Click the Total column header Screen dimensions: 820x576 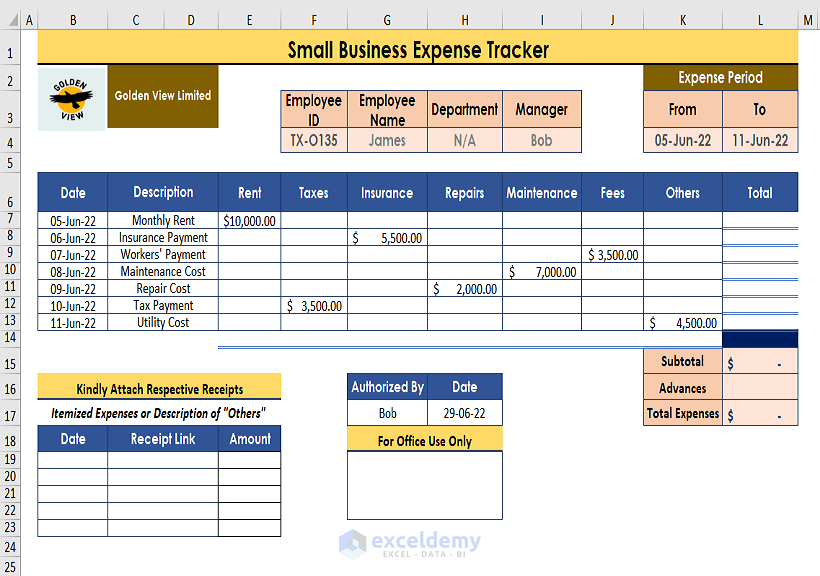click(x=760, y=192)
